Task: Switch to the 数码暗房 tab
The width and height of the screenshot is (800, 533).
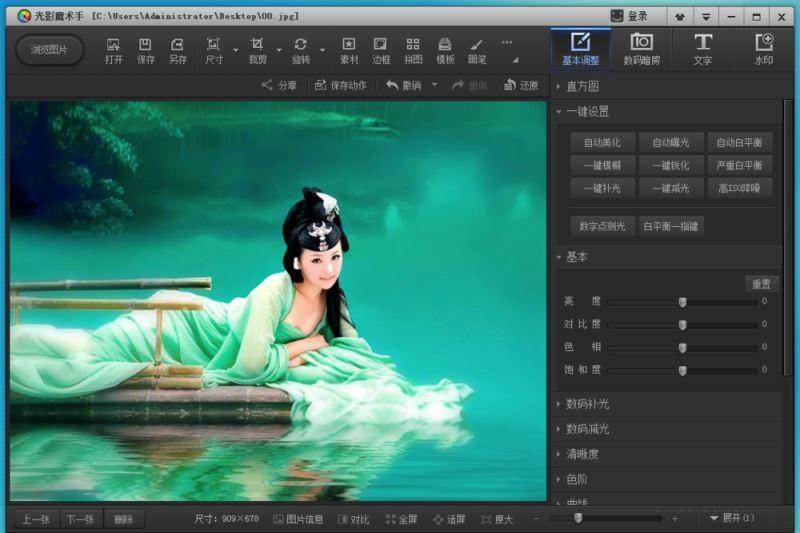Action: [x=642, y=49]
